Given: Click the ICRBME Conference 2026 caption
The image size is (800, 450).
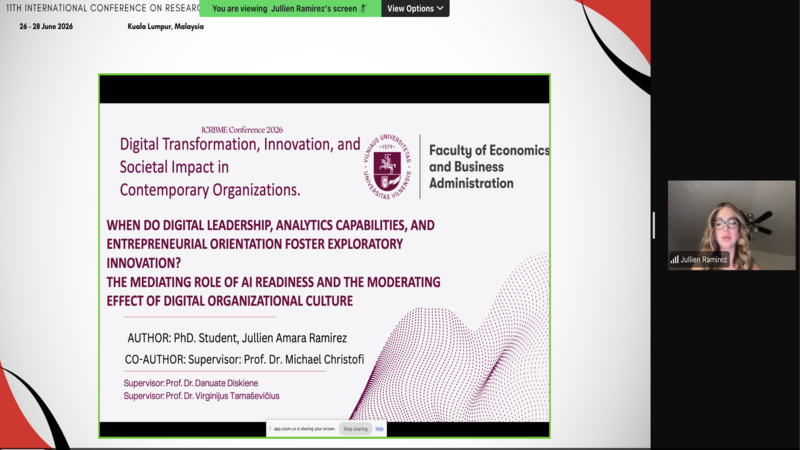Looking at the screenshot, I should click(x=242, y=130).
